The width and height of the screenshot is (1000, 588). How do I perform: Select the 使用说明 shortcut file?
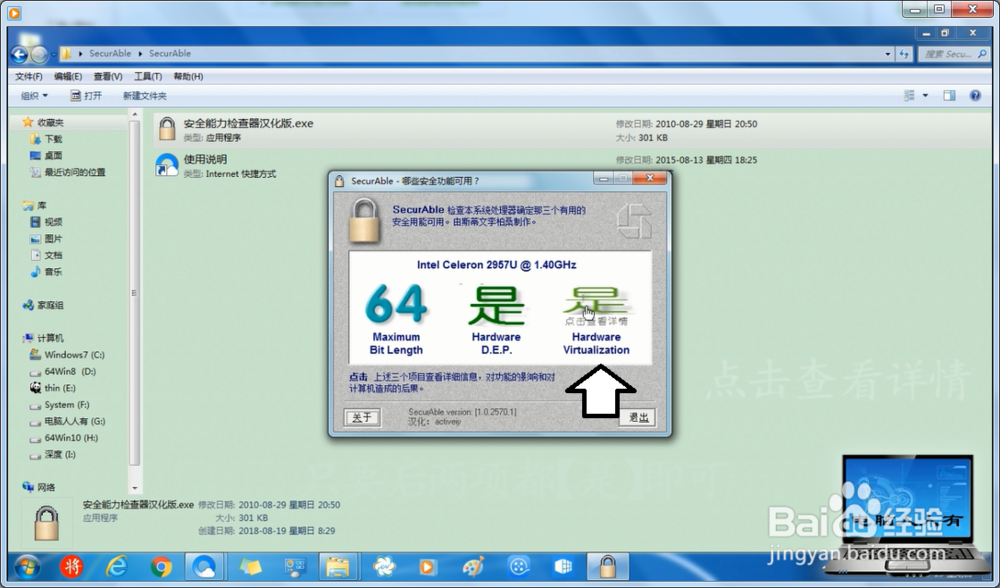point(572,165)
